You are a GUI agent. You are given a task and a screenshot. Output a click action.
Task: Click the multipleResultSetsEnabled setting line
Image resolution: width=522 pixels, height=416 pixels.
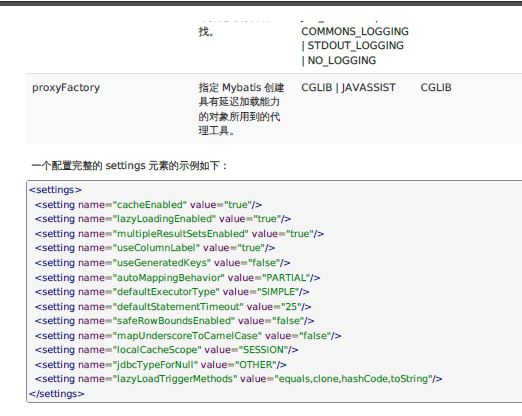click(x=179, y=234)
